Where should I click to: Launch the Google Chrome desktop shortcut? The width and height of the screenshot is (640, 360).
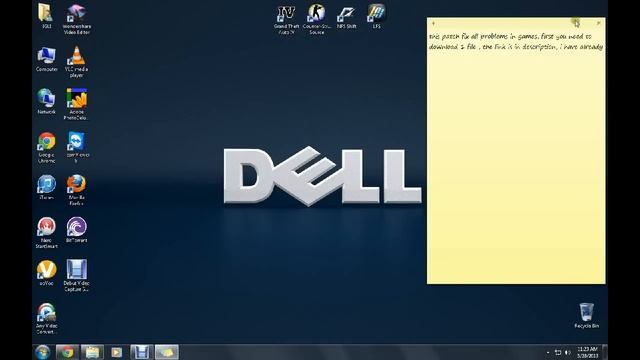tap(47, 147)
